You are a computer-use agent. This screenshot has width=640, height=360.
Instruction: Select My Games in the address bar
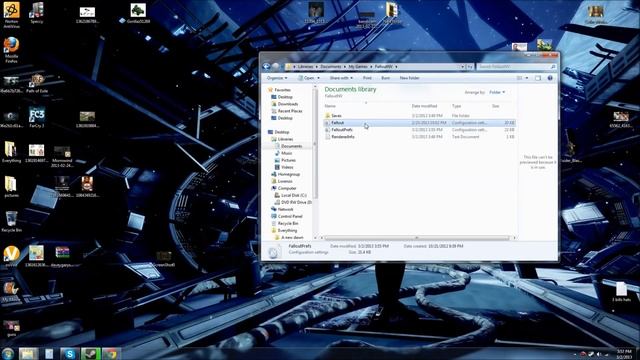[358, 67]
